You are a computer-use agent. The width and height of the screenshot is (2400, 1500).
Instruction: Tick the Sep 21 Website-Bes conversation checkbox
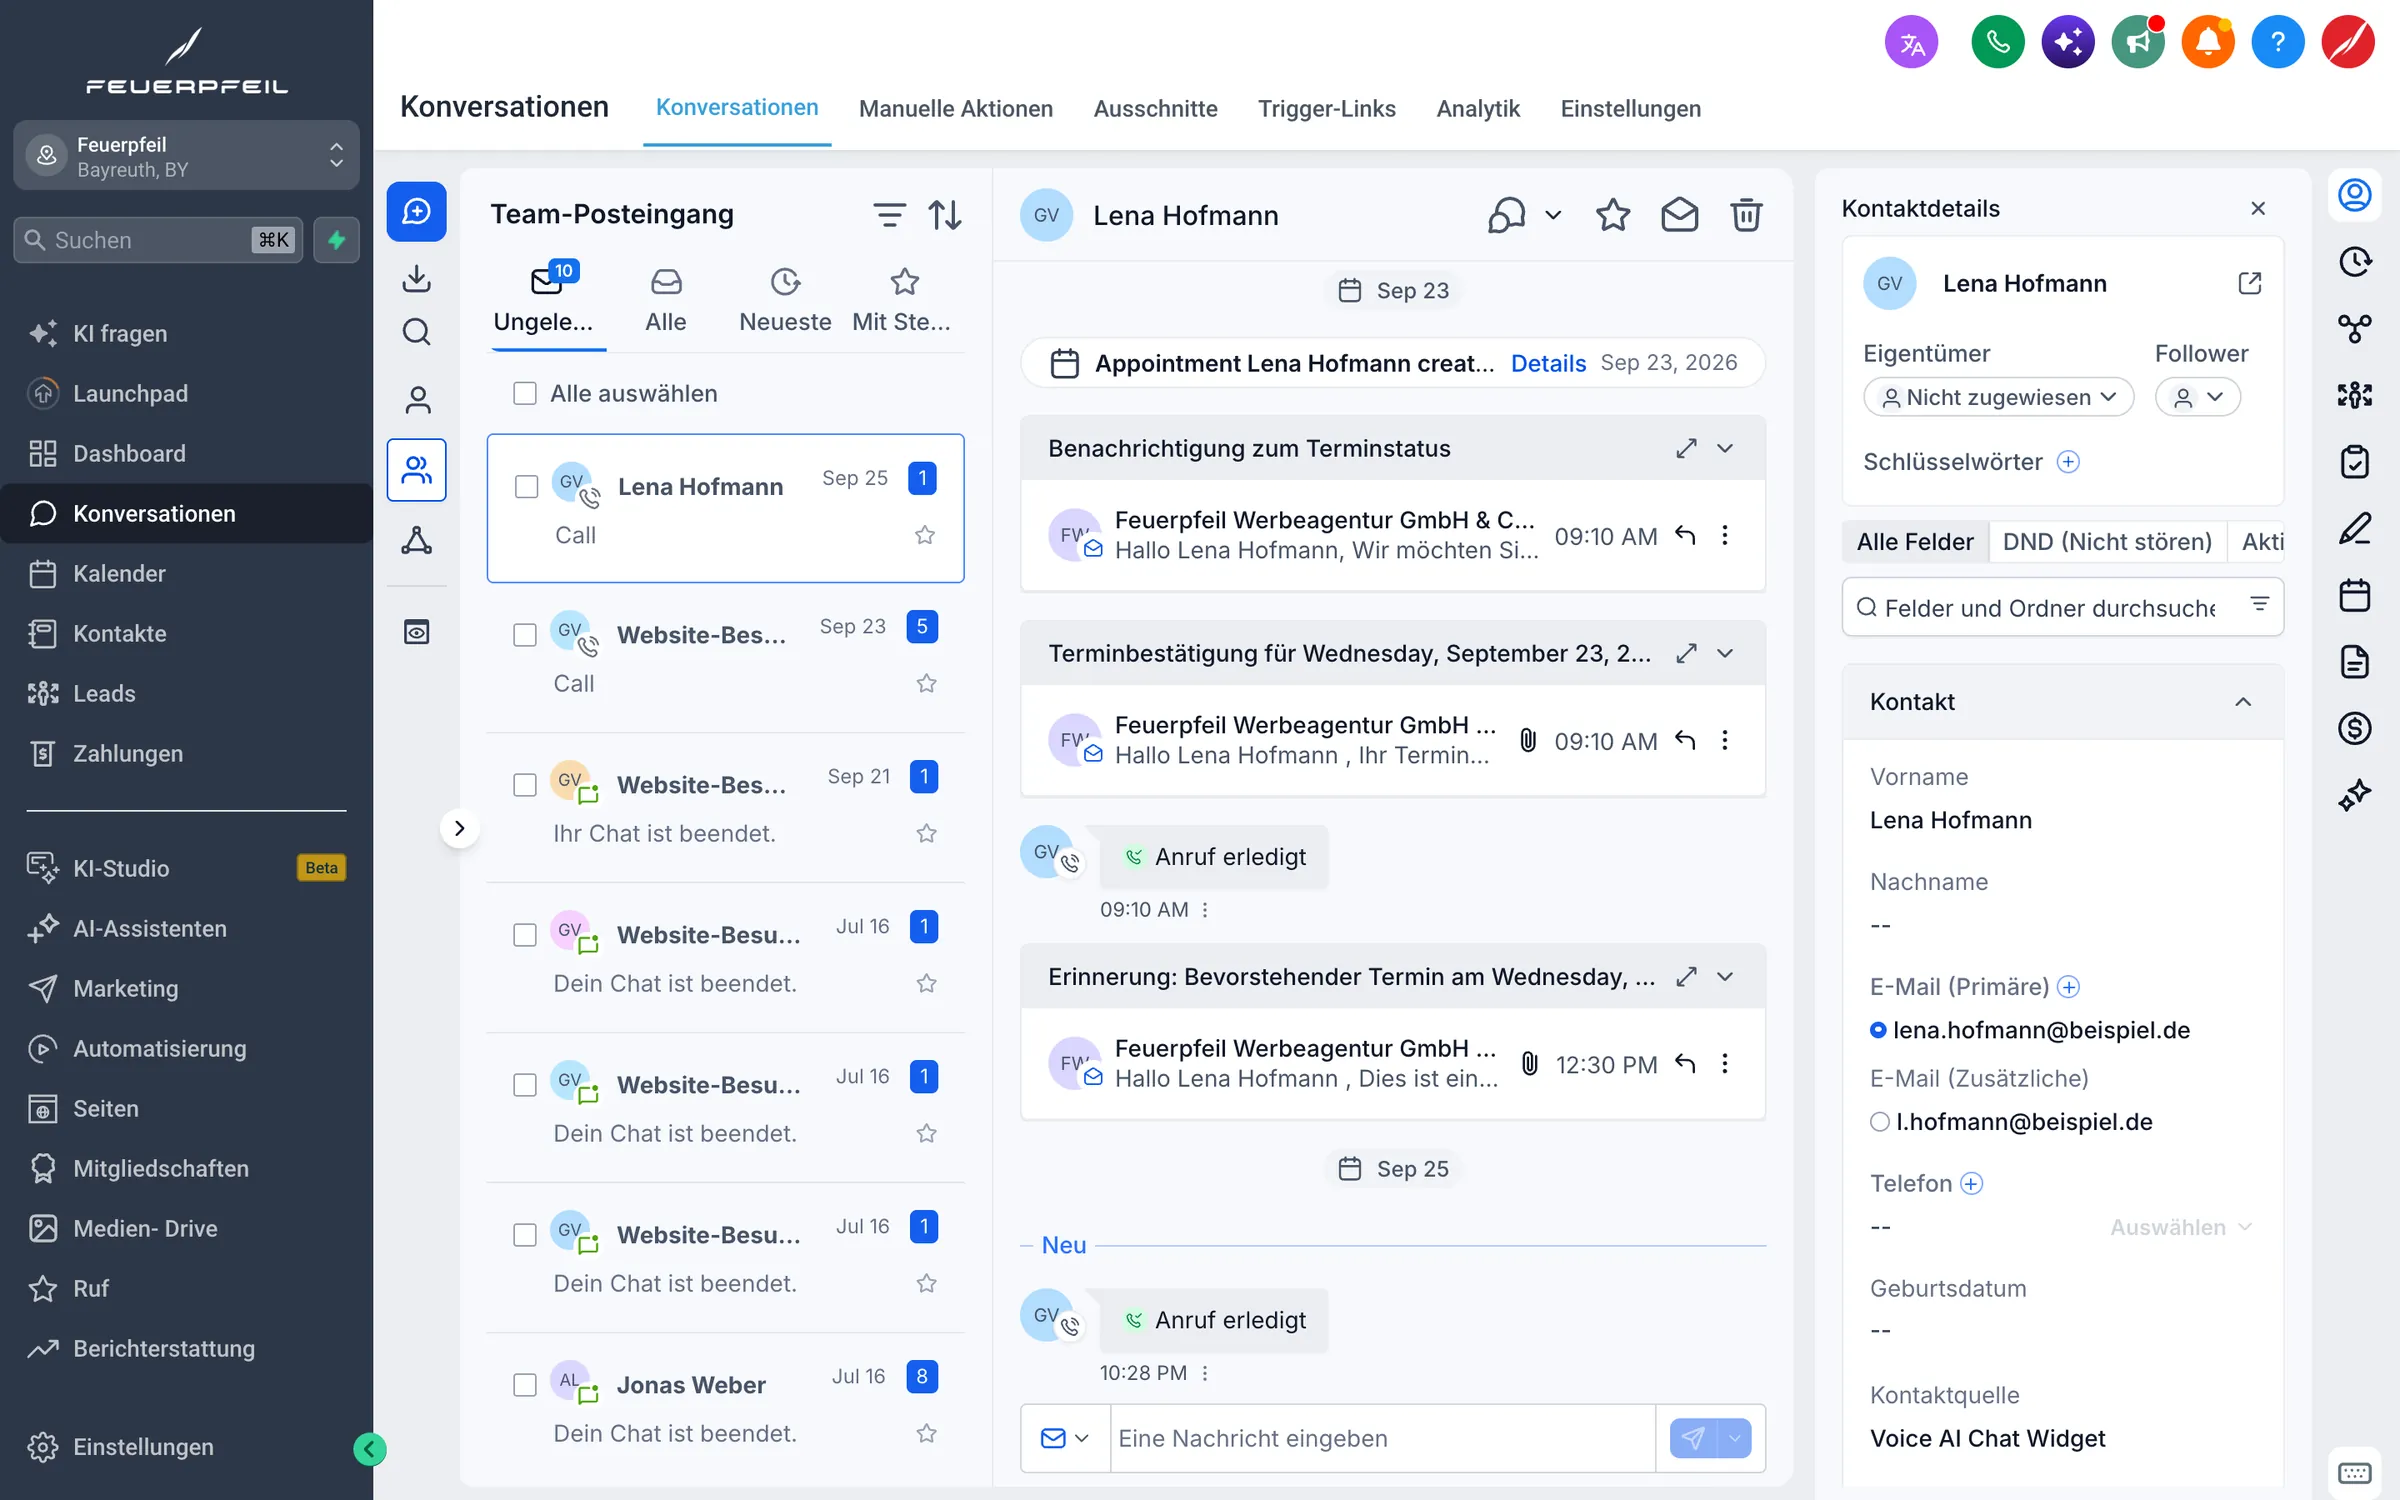525,785
